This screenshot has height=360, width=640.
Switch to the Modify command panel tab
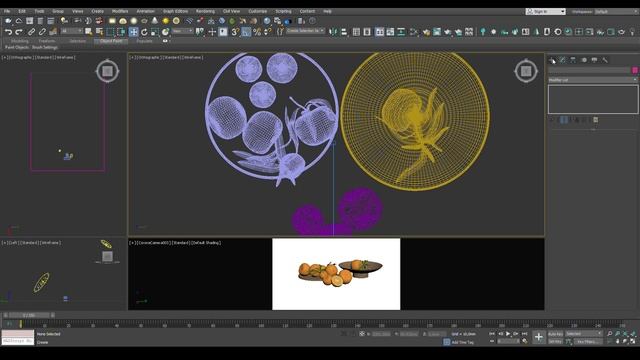pos(563,60)
